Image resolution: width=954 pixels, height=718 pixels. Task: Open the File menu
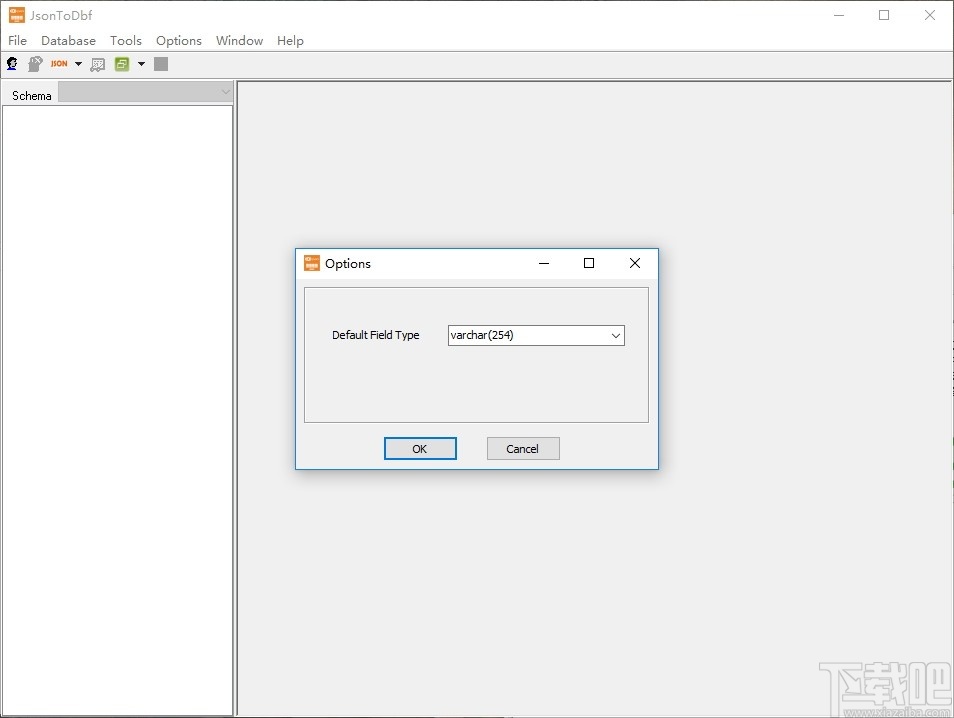17,41
